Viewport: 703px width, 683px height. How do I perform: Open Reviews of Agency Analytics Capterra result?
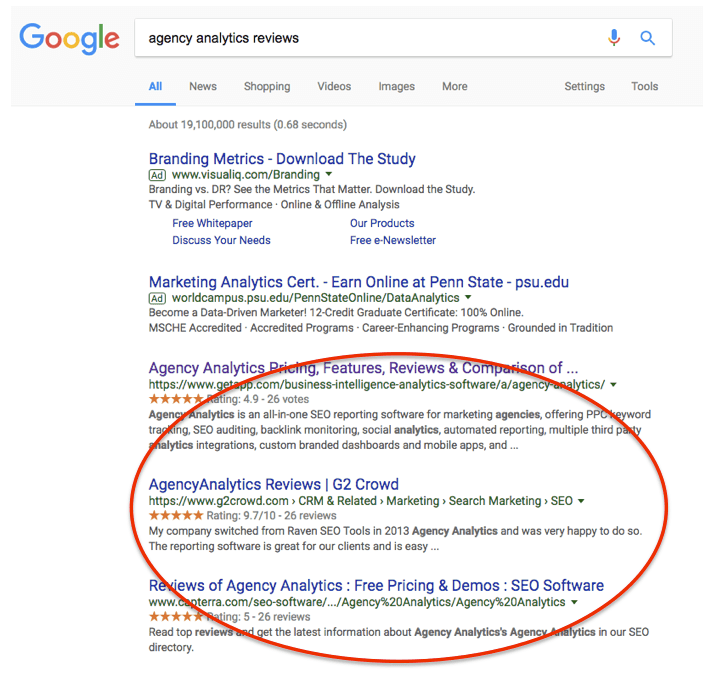376,586
